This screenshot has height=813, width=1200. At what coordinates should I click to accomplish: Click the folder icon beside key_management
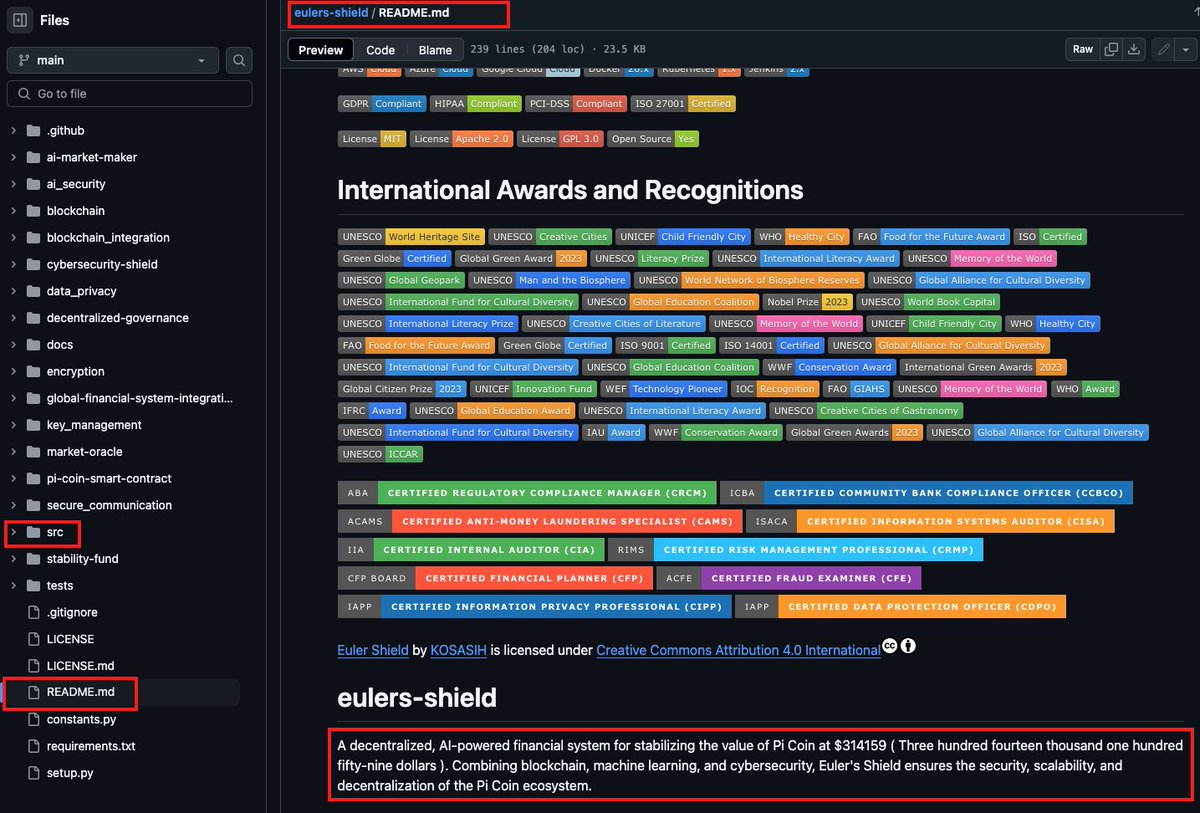coord(34,425)
